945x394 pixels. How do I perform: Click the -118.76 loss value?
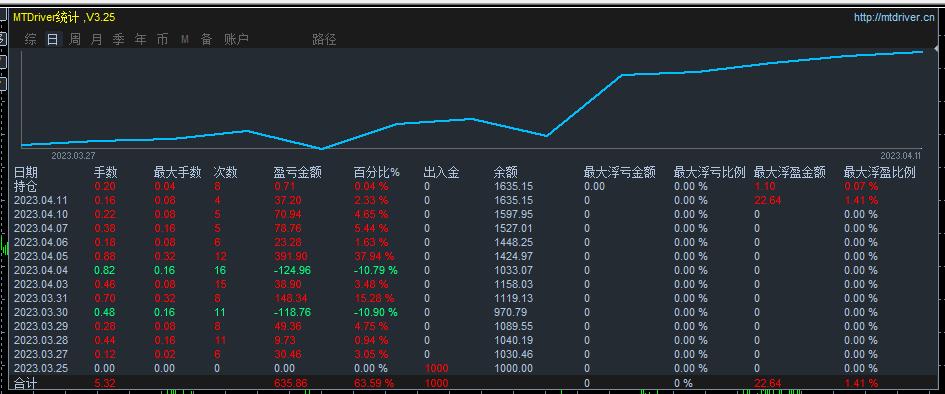tap(292, 312)
